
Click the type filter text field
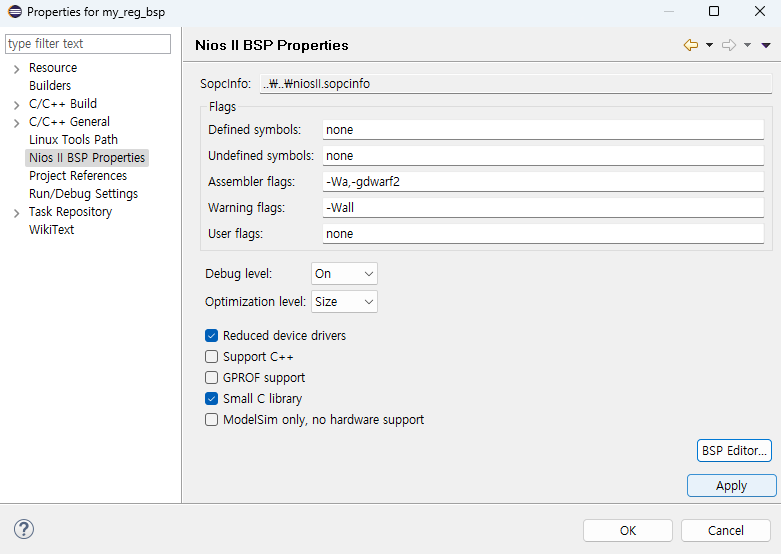[88, 44]
